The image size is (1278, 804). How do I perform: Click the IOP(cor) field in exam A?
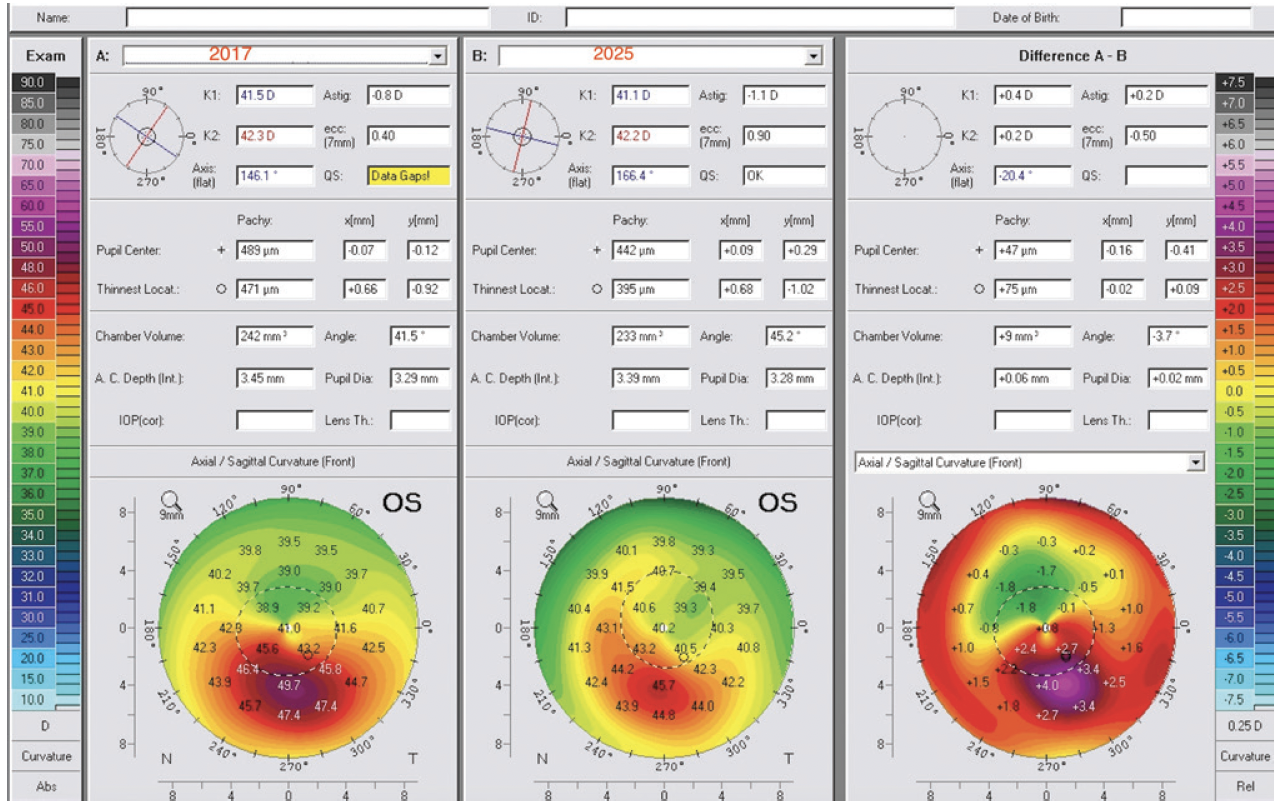click(x=275, y=420)
